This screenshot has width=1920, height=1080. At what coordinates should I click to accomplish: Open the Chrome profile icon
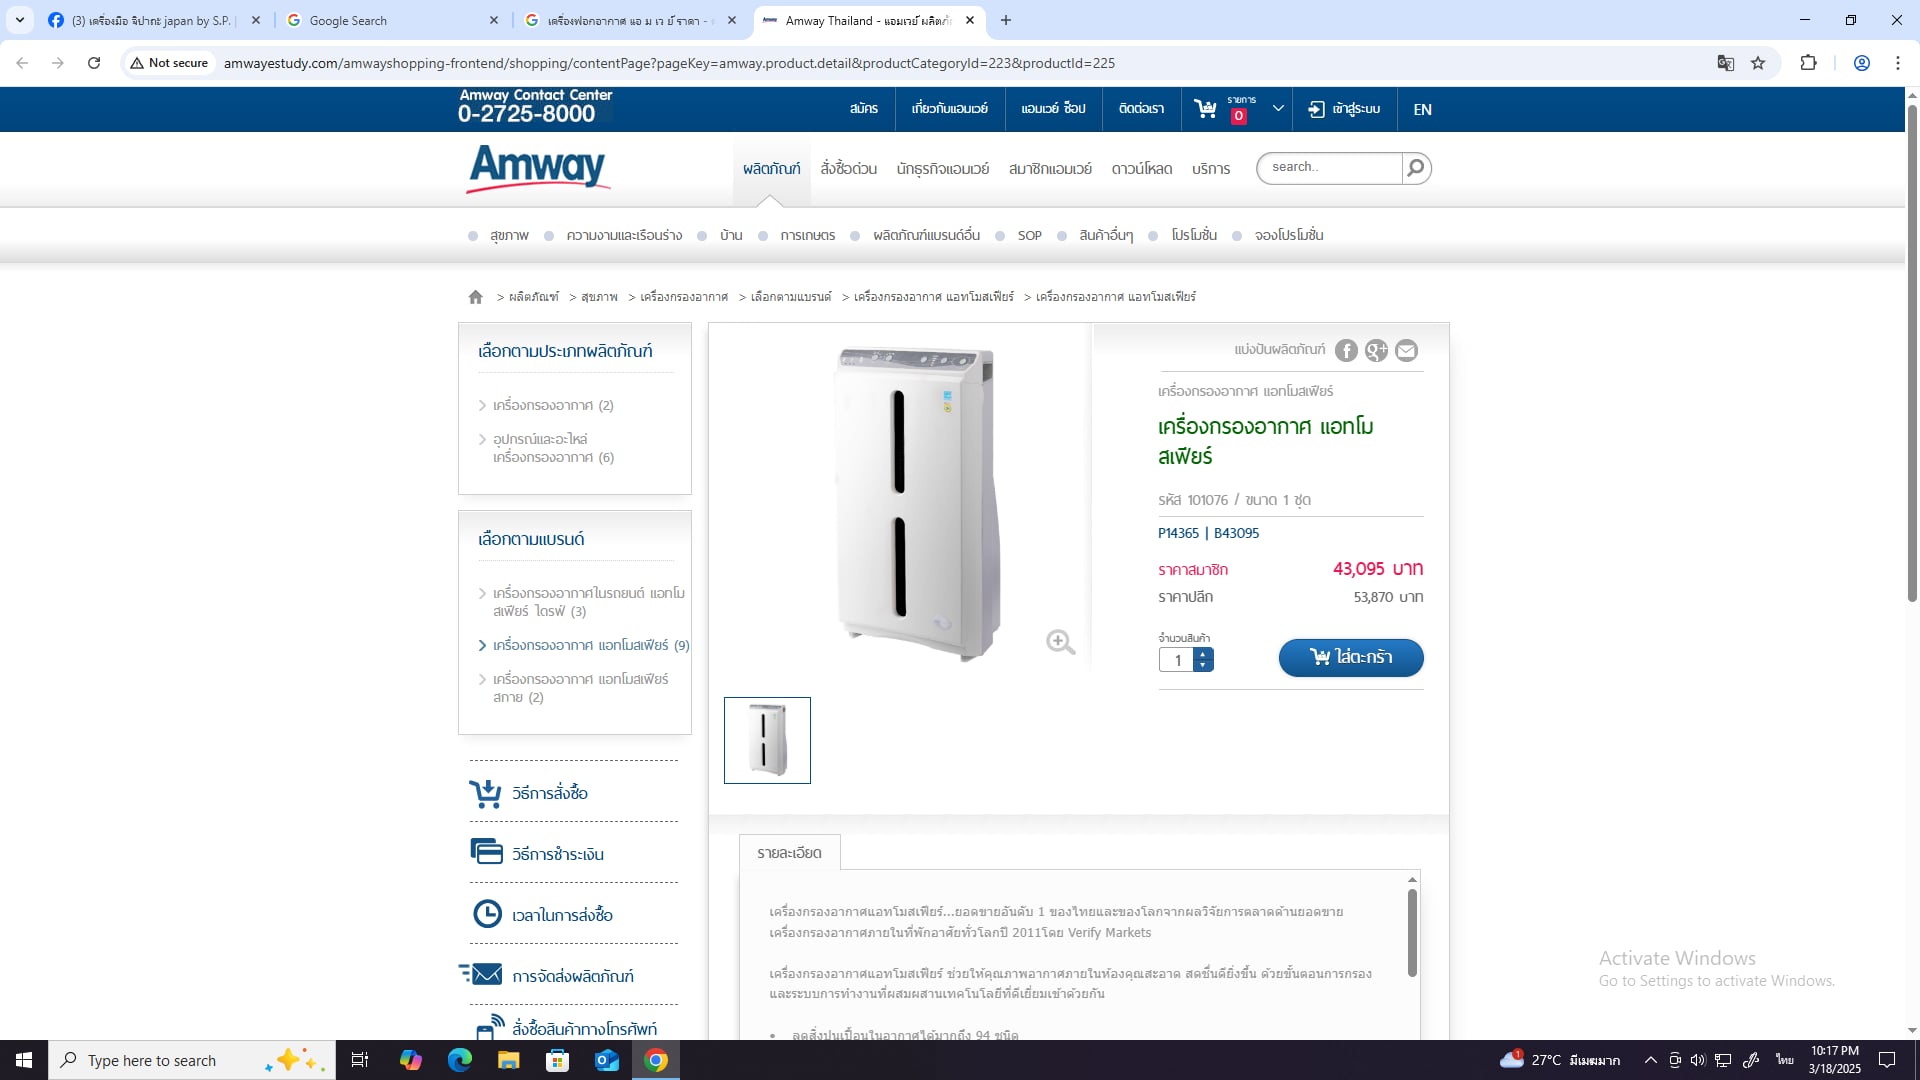click(x=1862, y=63)
